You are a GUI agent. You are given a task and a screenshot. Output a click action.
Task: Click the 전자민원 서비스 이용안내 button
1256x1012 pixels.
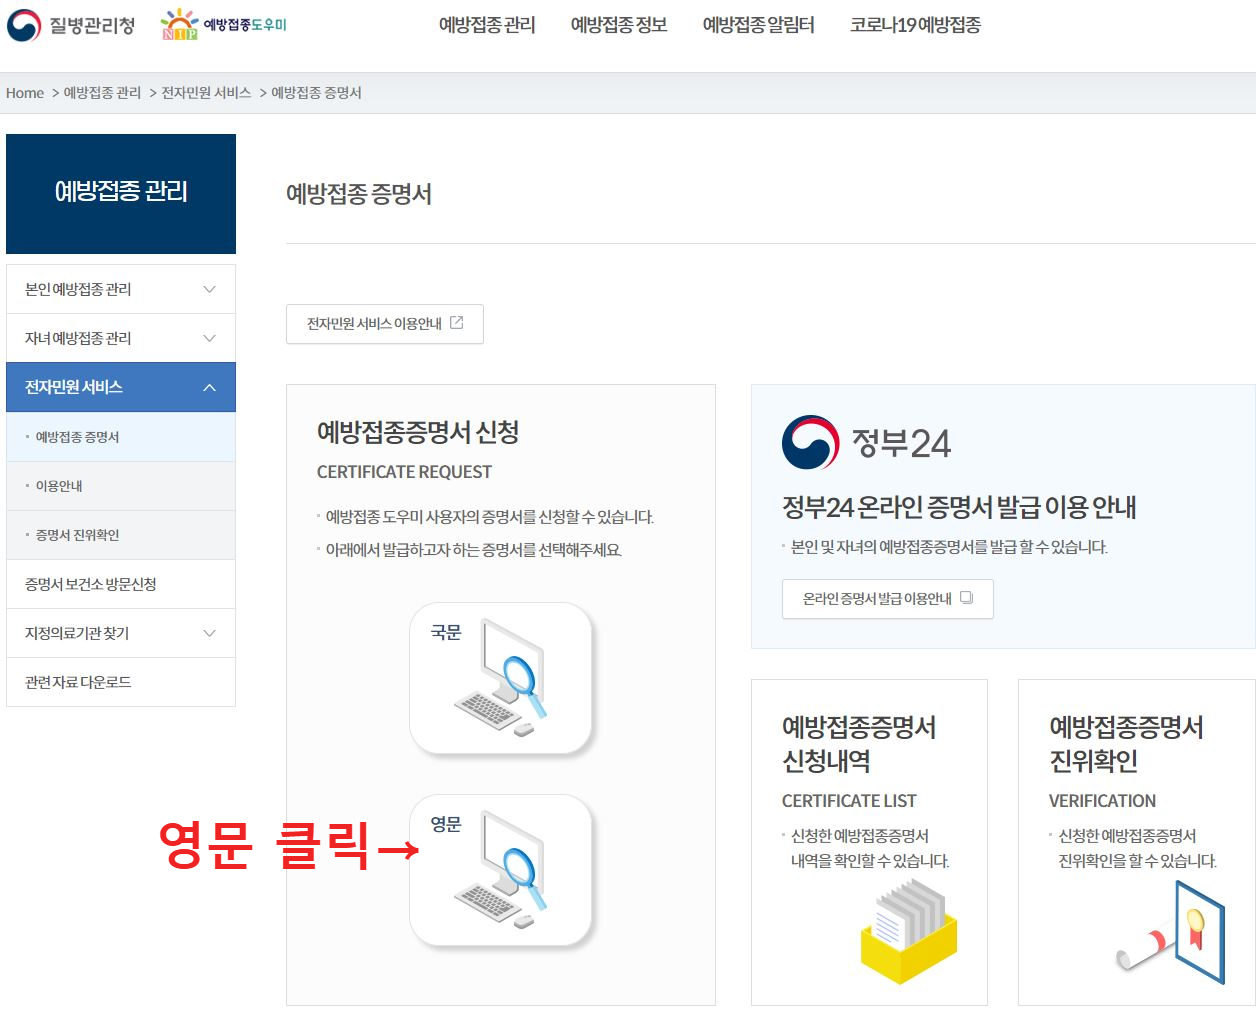385,324
